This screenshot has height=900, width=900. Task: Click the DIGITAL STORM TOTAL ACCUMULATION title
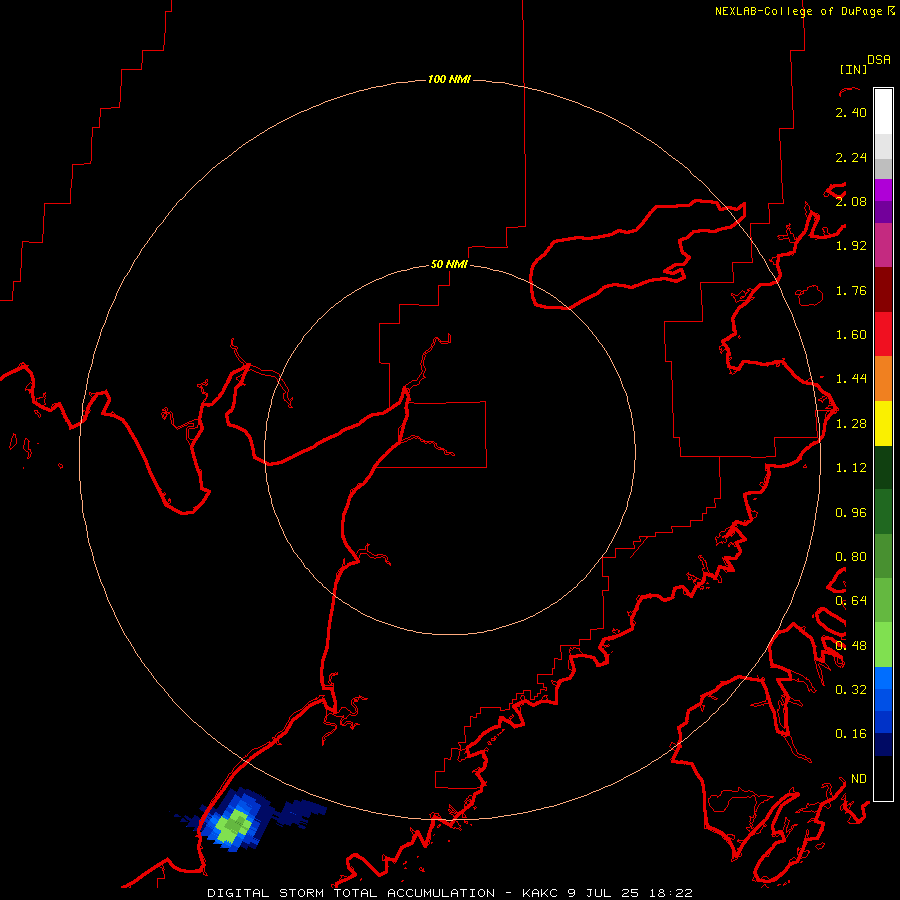click(351, 893)
